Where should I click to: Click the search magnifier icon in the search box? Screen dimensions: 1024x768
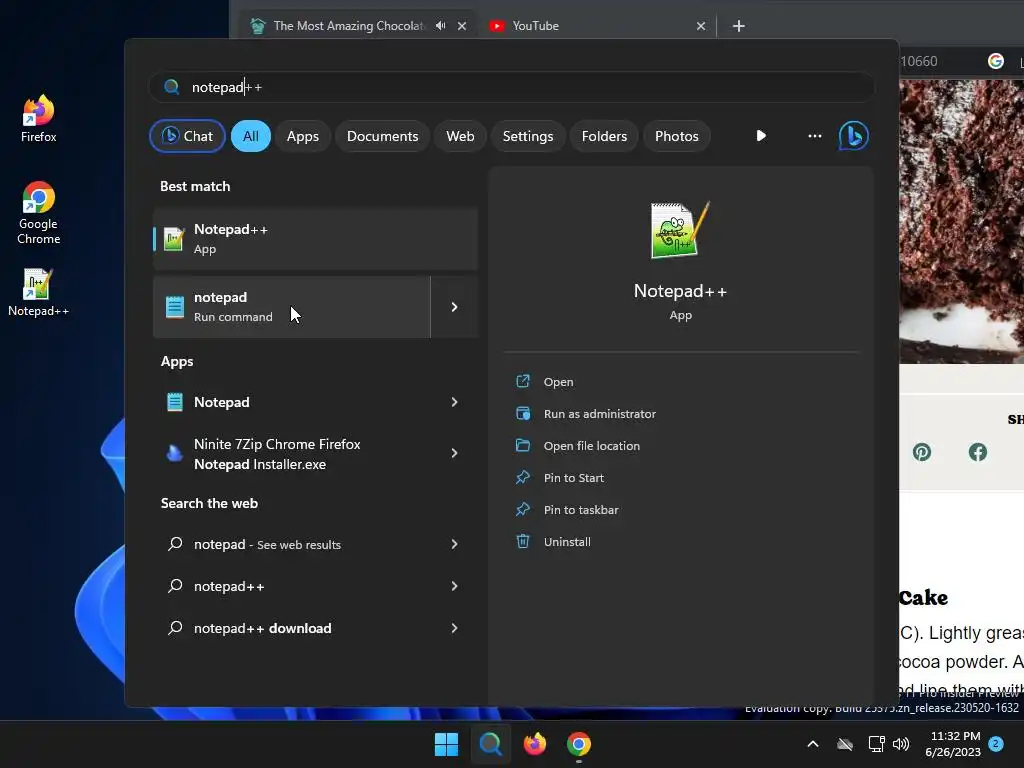pos(172,87)
